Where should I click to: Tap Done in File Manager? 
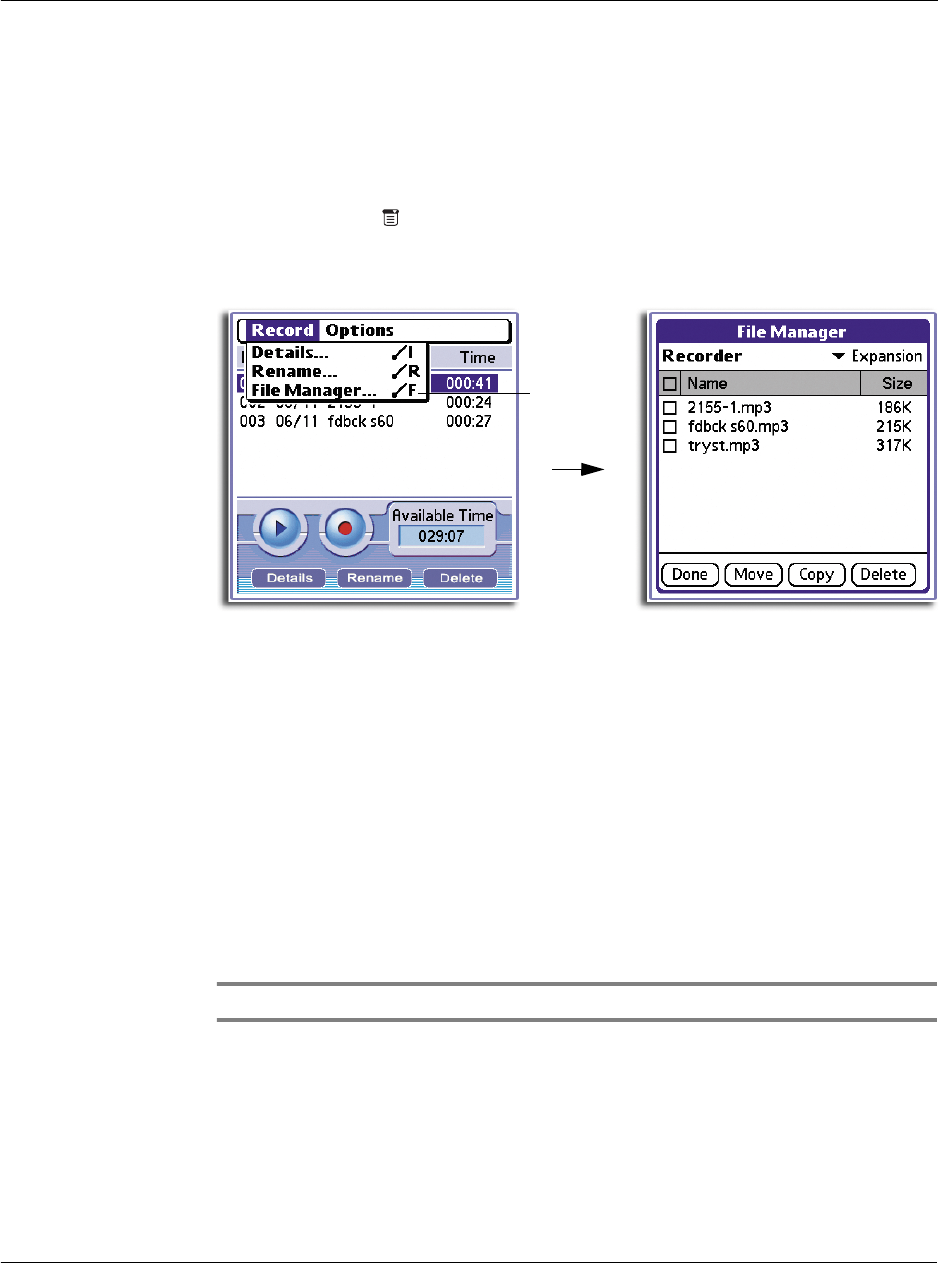pyautogui.click(x=690, y=574)
